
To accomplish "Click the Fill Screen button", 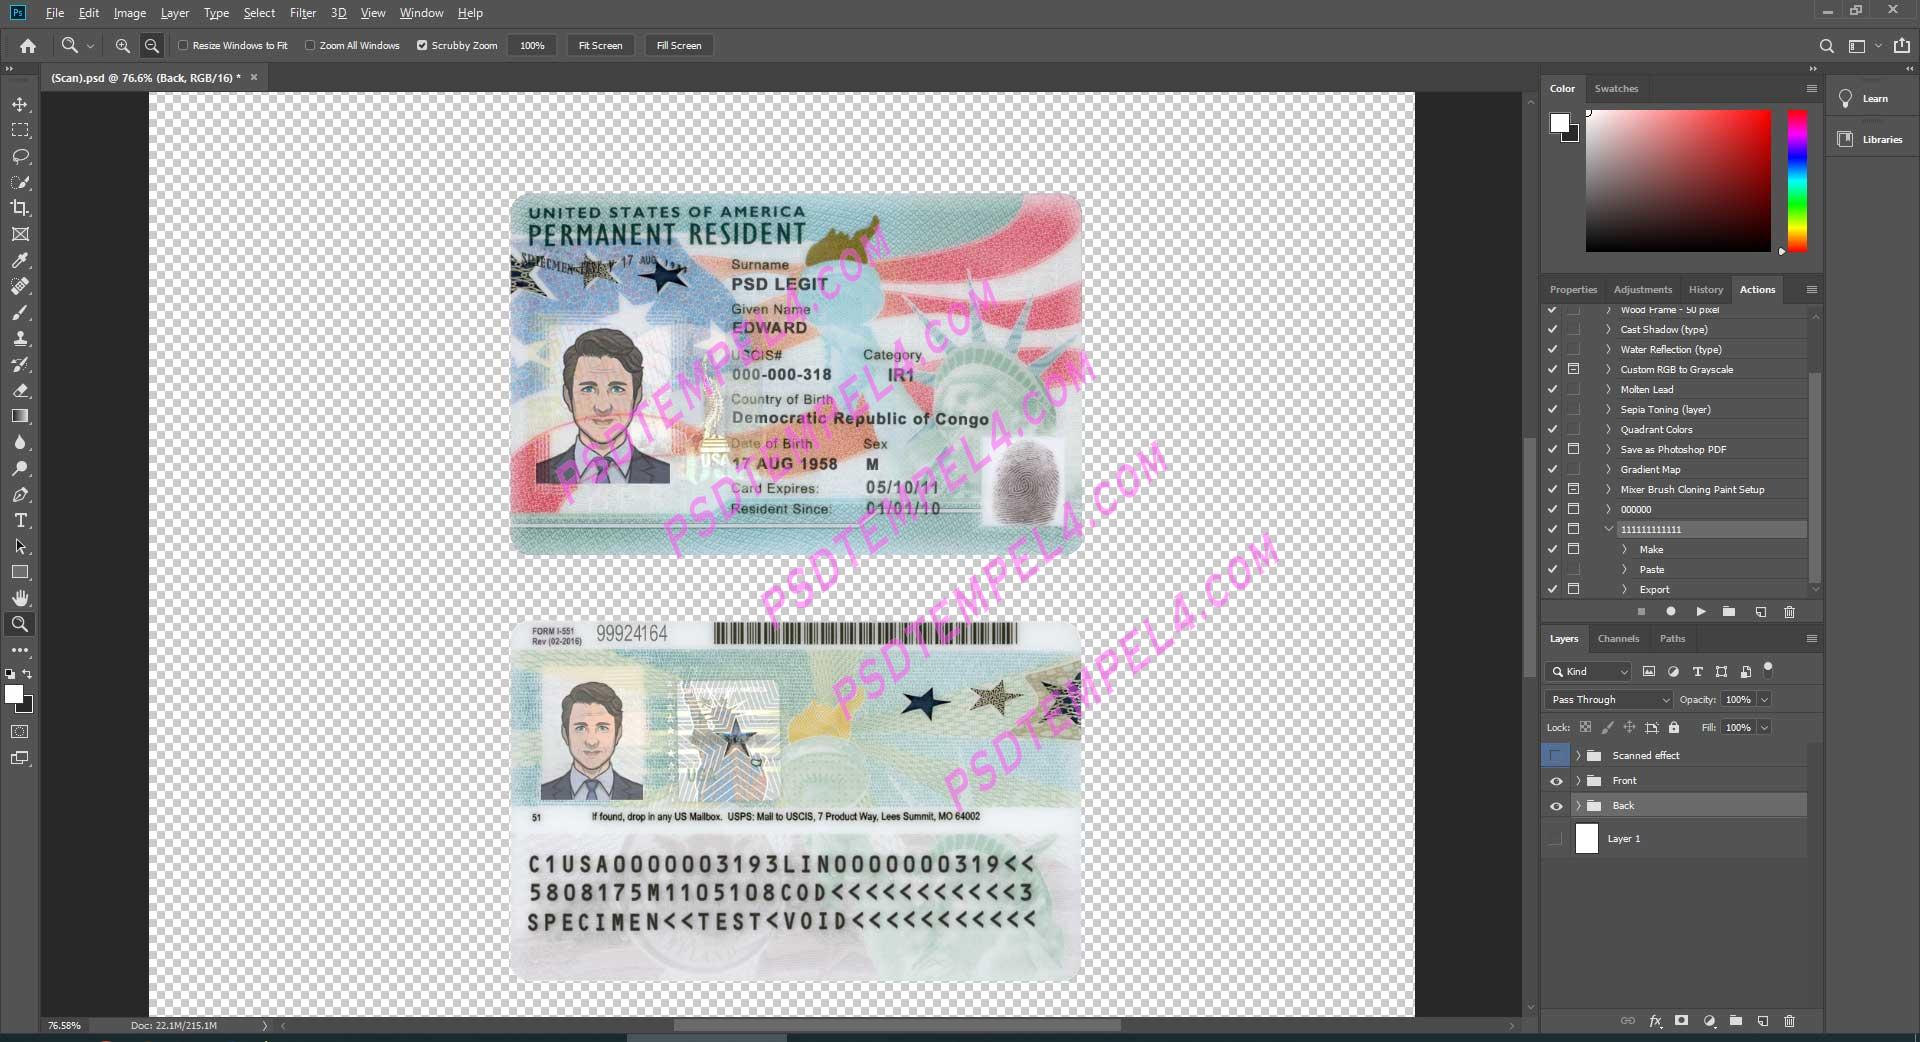I will point(679,45).
